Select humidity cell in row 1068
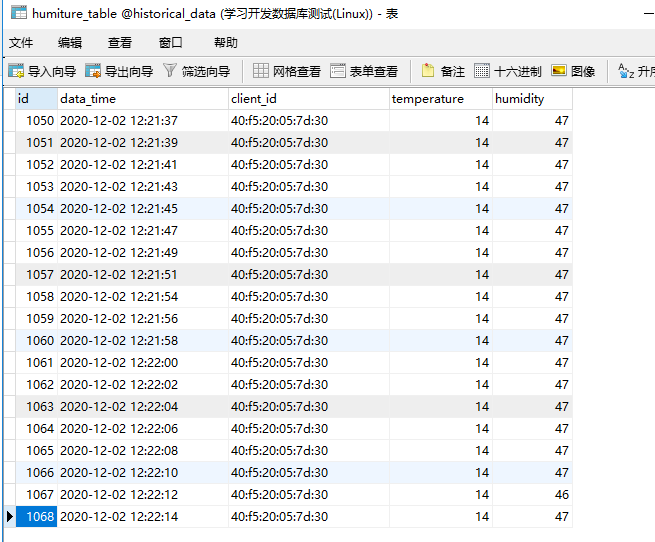655x542 pixels. click(532, 517)
